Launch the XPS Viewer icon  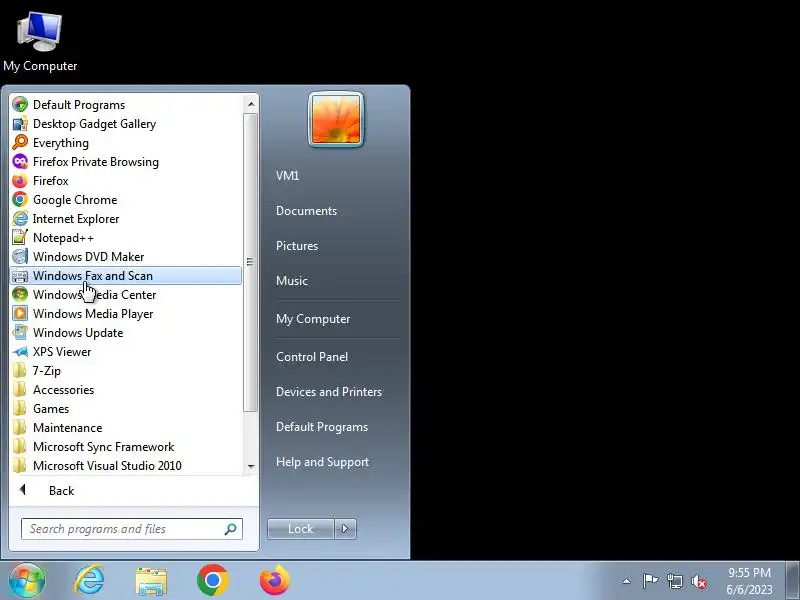click(20, 352)
